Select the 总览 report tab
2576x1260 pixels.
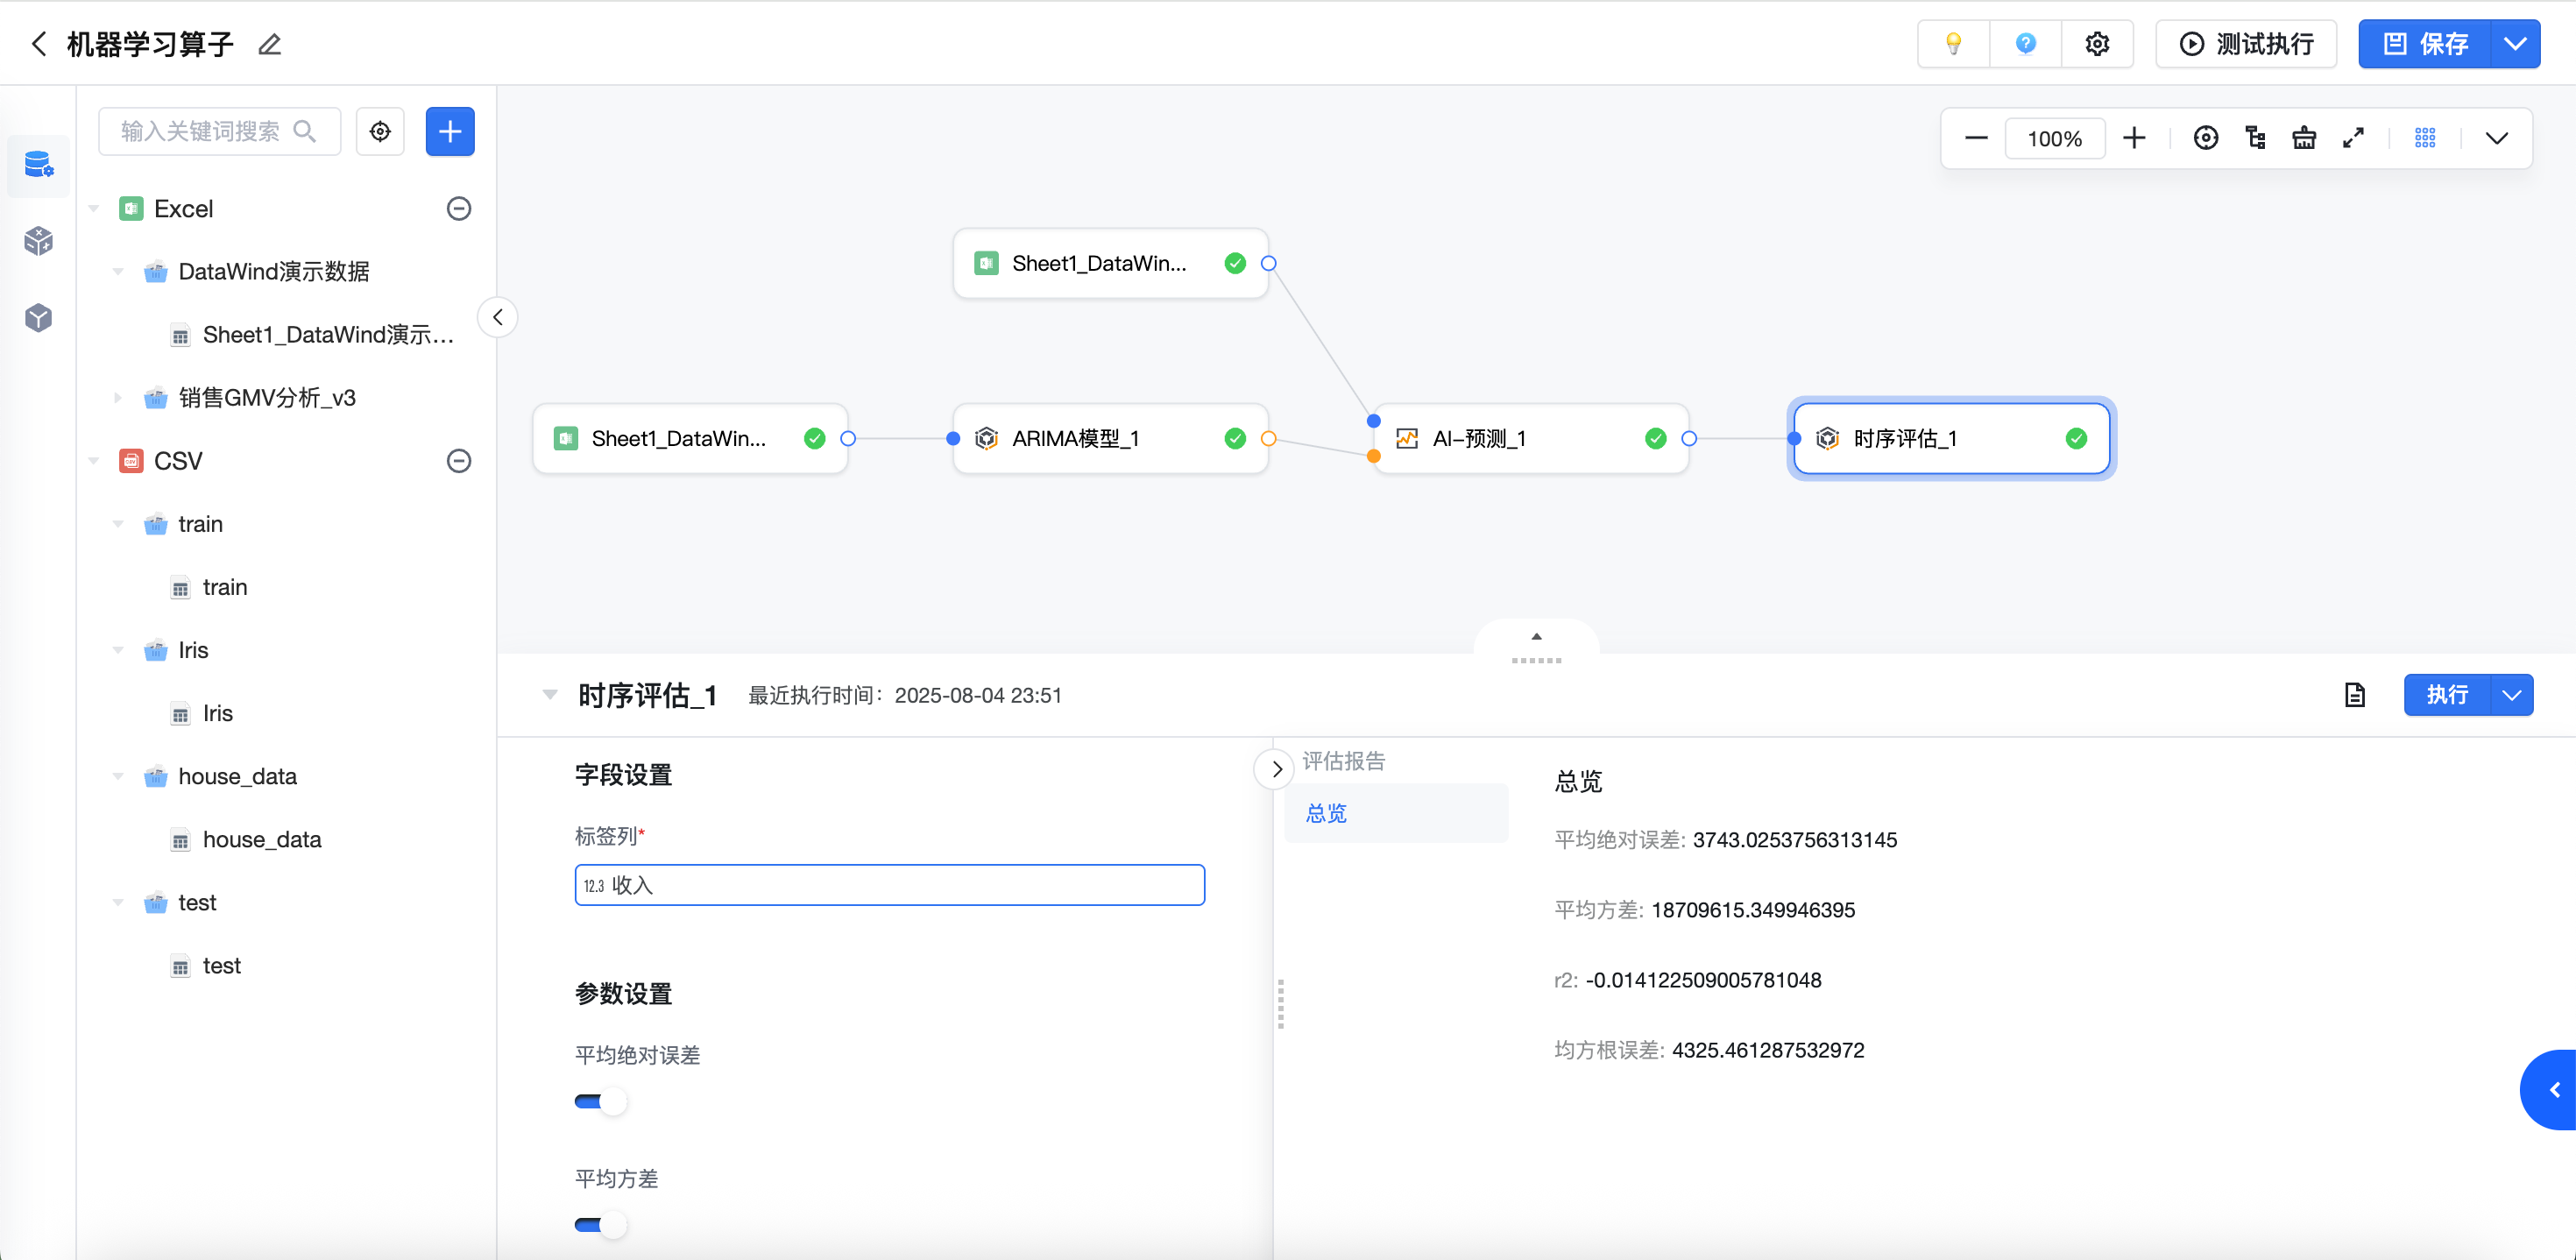coord(1396,814)
